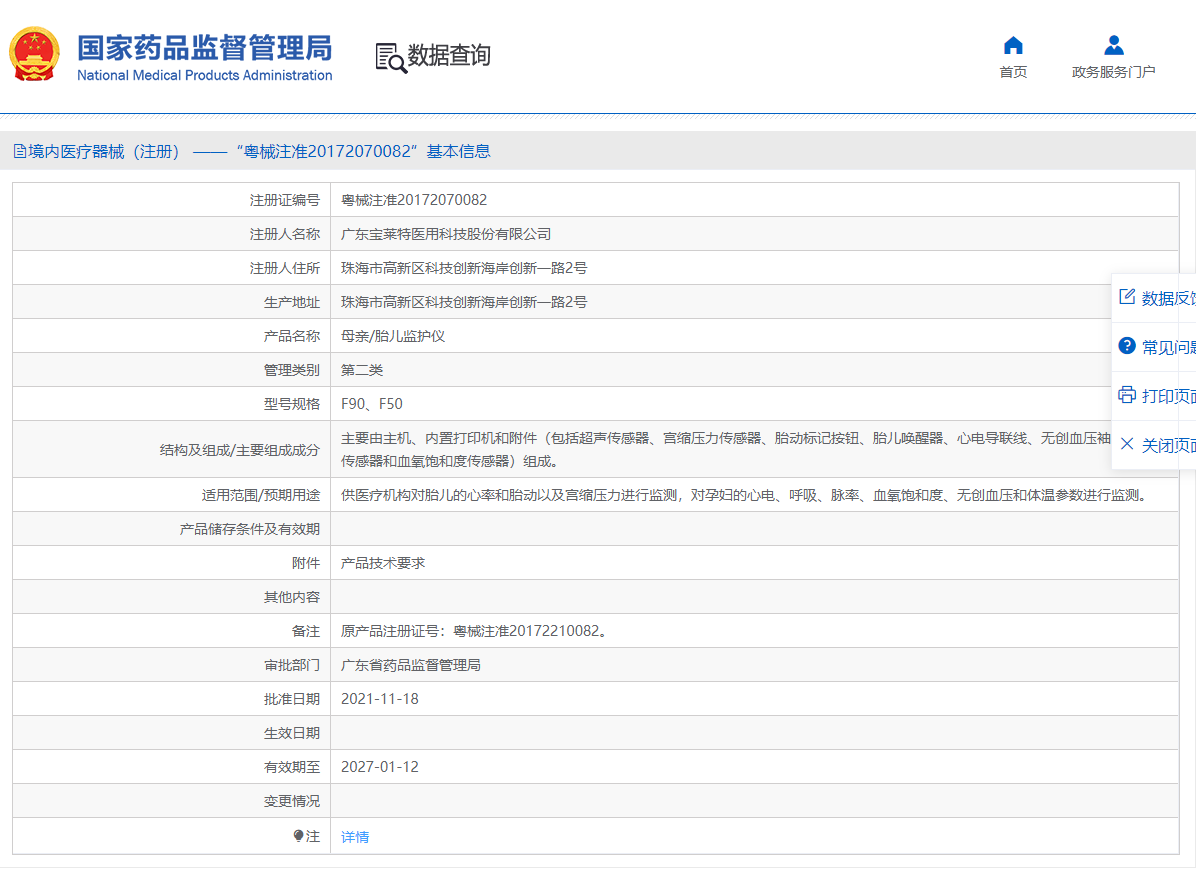Click the 注册人名称 label
Screen dimensions: 1196x869
coord(285,234)
